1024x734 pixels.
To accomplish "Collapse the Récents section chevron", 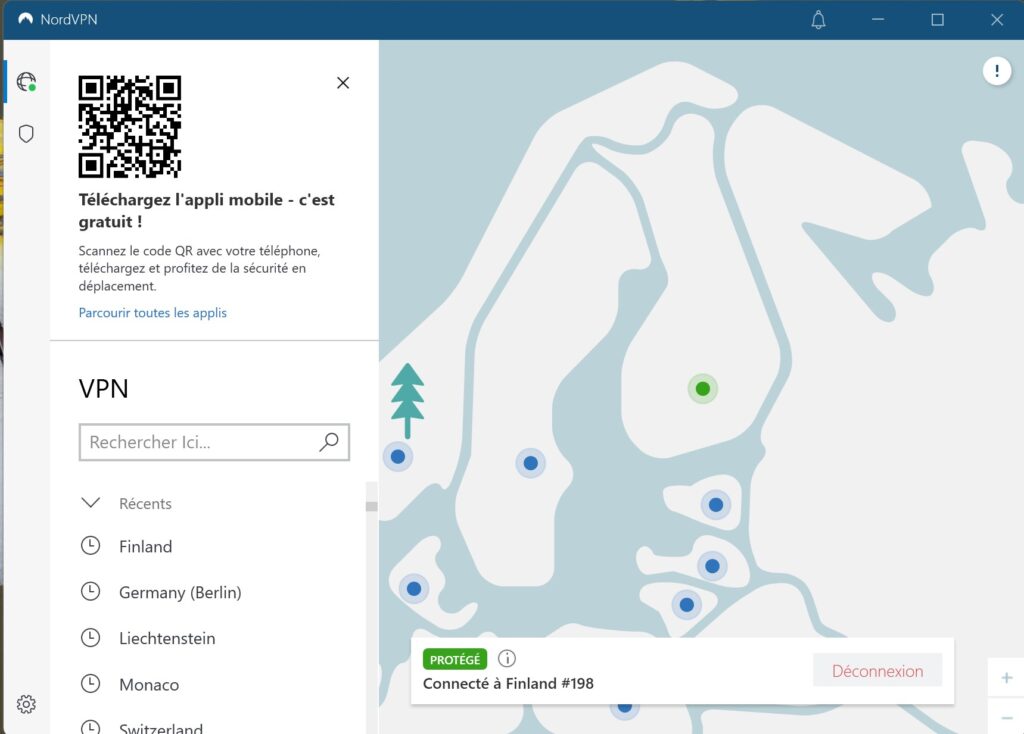I will click(x=90, y=503).
